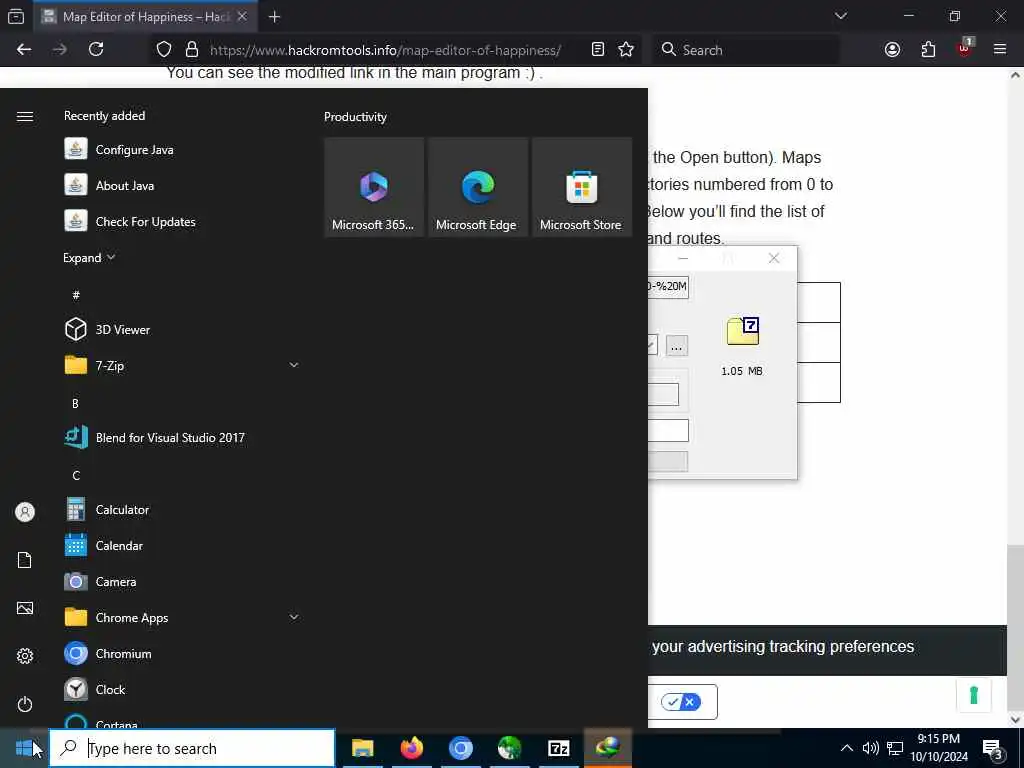Open 7-Zip from taskbar
Screen dimensions: 1024x768
point(558,748)
